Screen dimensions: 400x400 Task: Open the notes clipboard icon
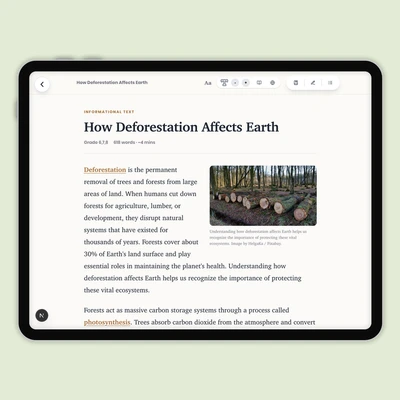pos(296,83)
